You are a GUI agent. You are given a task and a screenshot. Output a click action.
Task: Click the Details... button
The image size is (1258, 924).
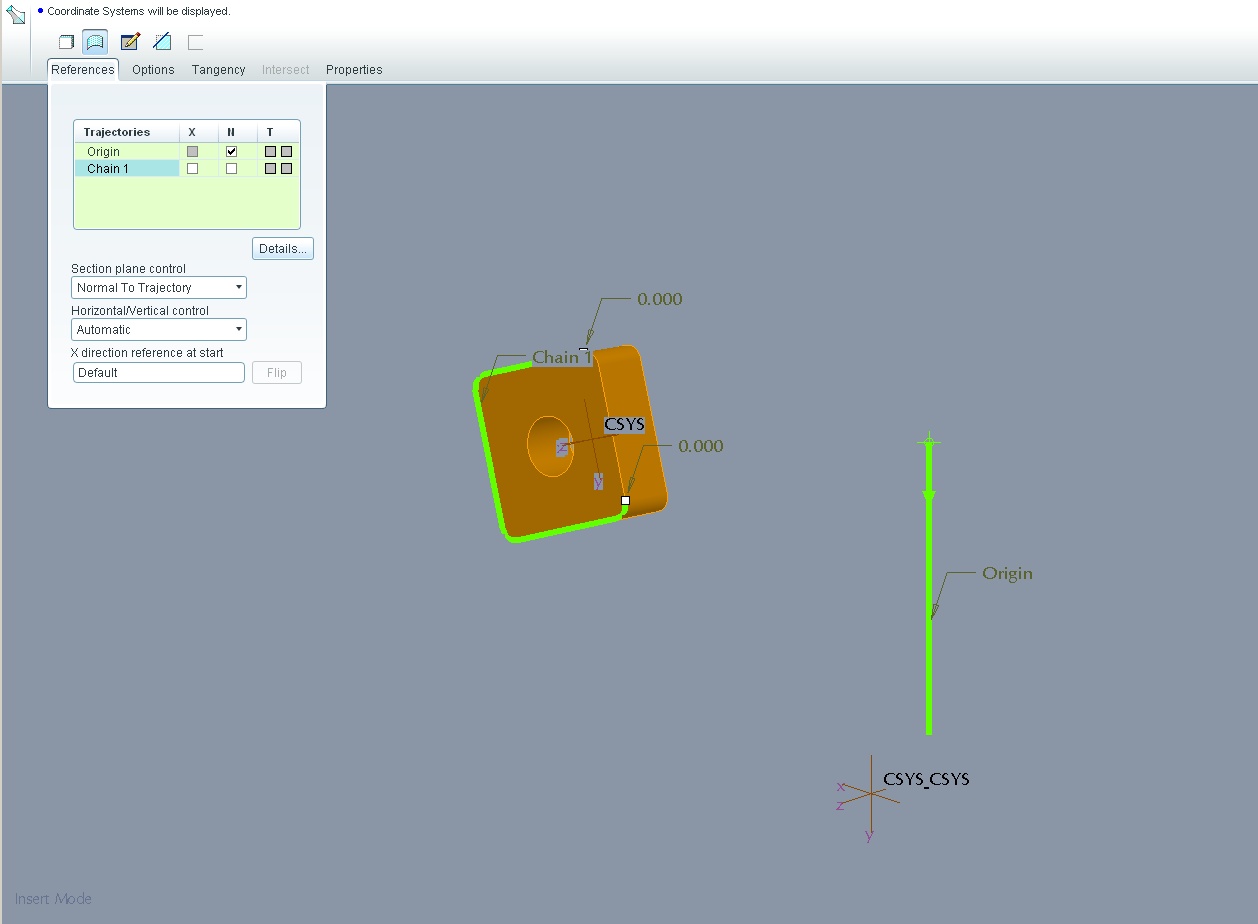[283, 248]
